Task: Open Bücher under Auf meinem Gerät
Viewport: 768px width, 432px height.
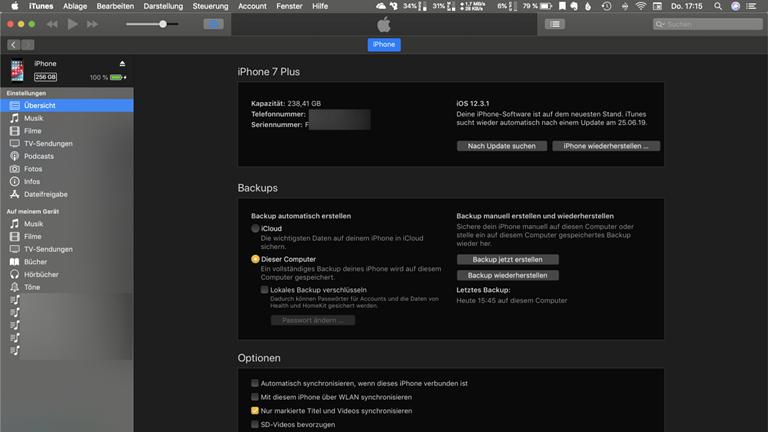Action: [x=35, y=261]
